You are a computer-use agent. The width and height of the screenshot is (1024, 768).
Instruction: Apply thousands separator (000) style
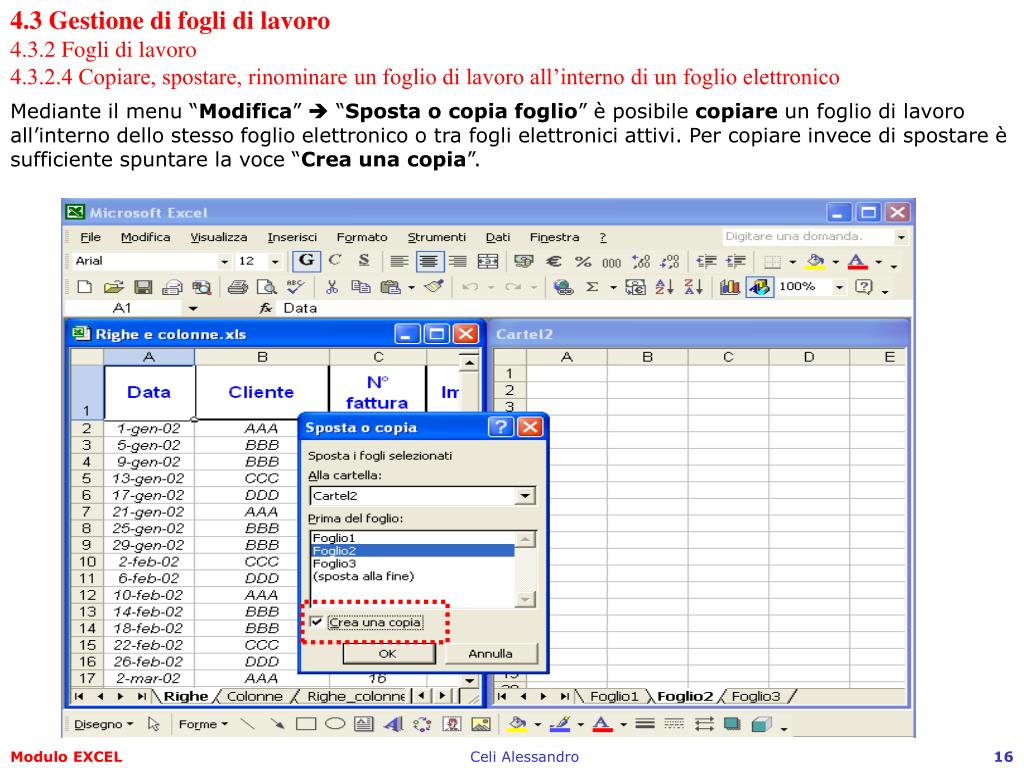[x=611, y=263]
